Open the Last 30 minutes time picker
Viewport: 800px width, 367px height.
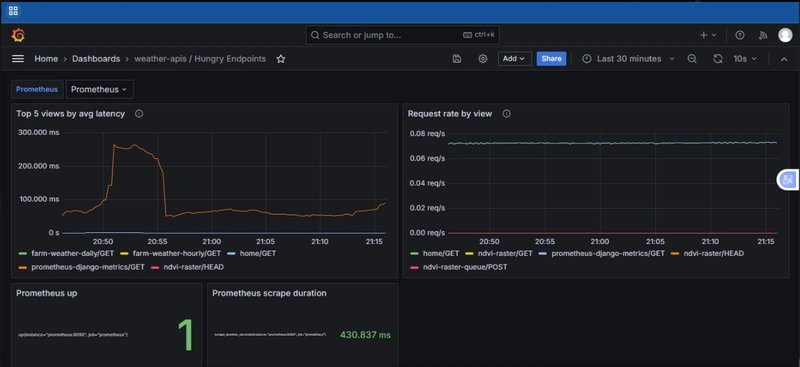click(x=628, y=59)
